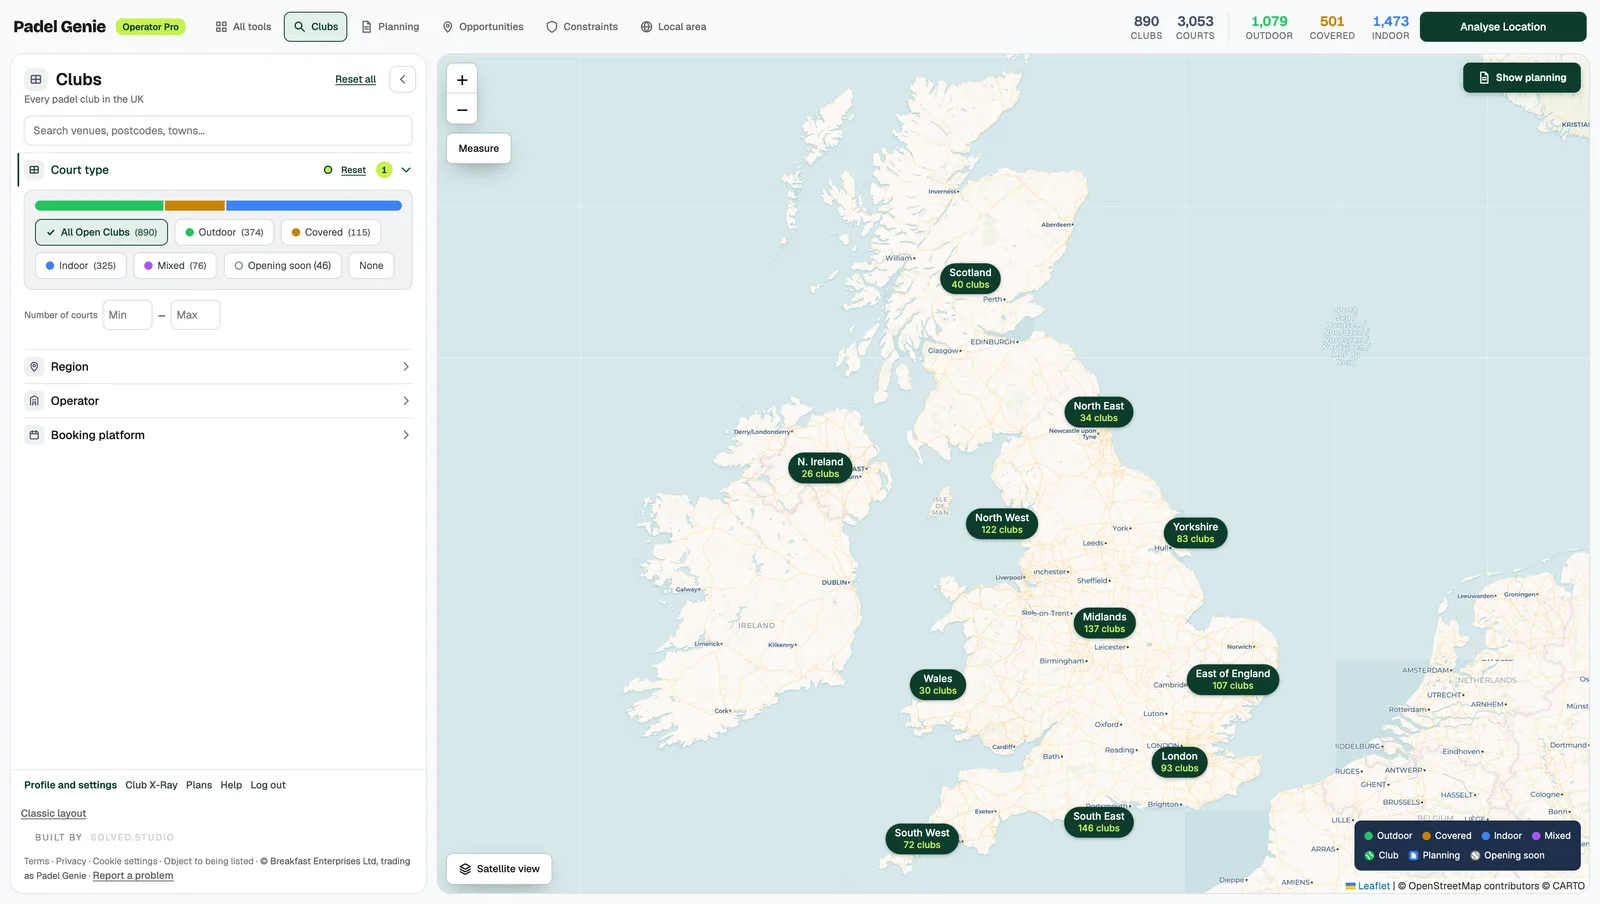The image size is (1600, 904).
Task: Zoom in on the map
Action: [462, 80]
